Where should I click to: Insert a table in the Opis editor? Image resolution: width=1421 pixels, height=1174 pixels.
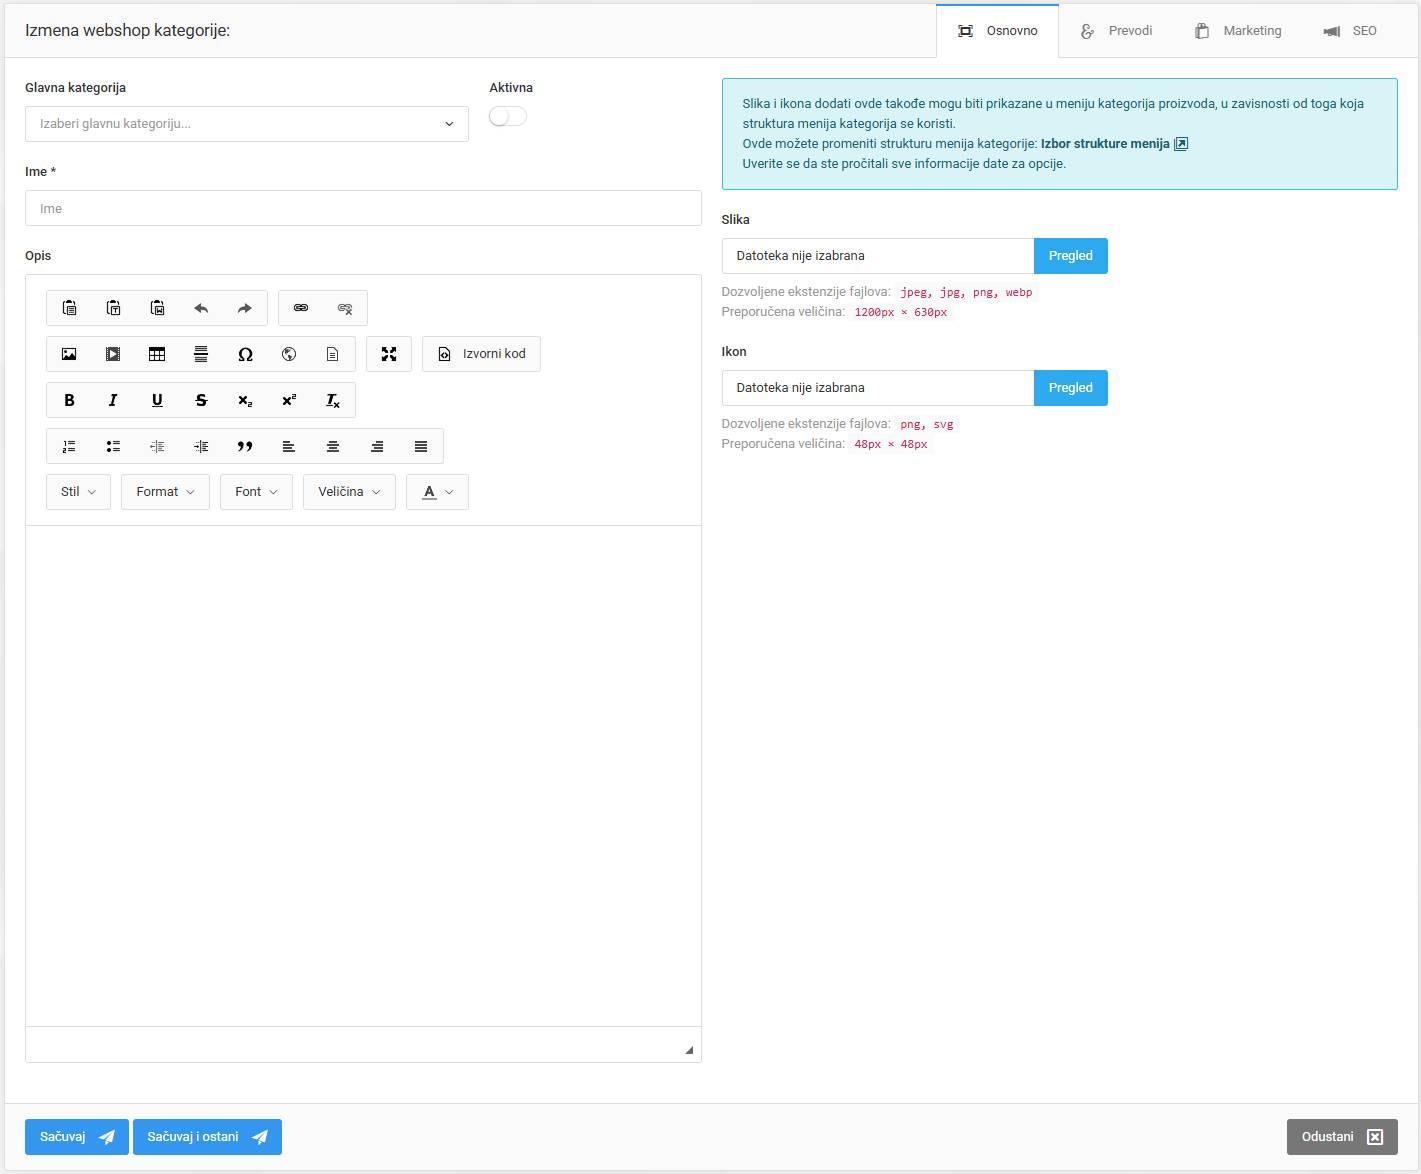coord(157,354)
